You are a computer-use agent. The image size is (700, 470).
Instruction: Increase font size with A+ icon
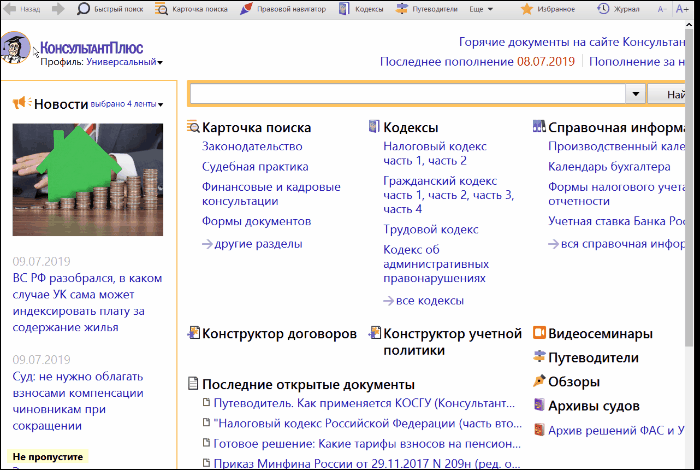[x=682, y=8]
